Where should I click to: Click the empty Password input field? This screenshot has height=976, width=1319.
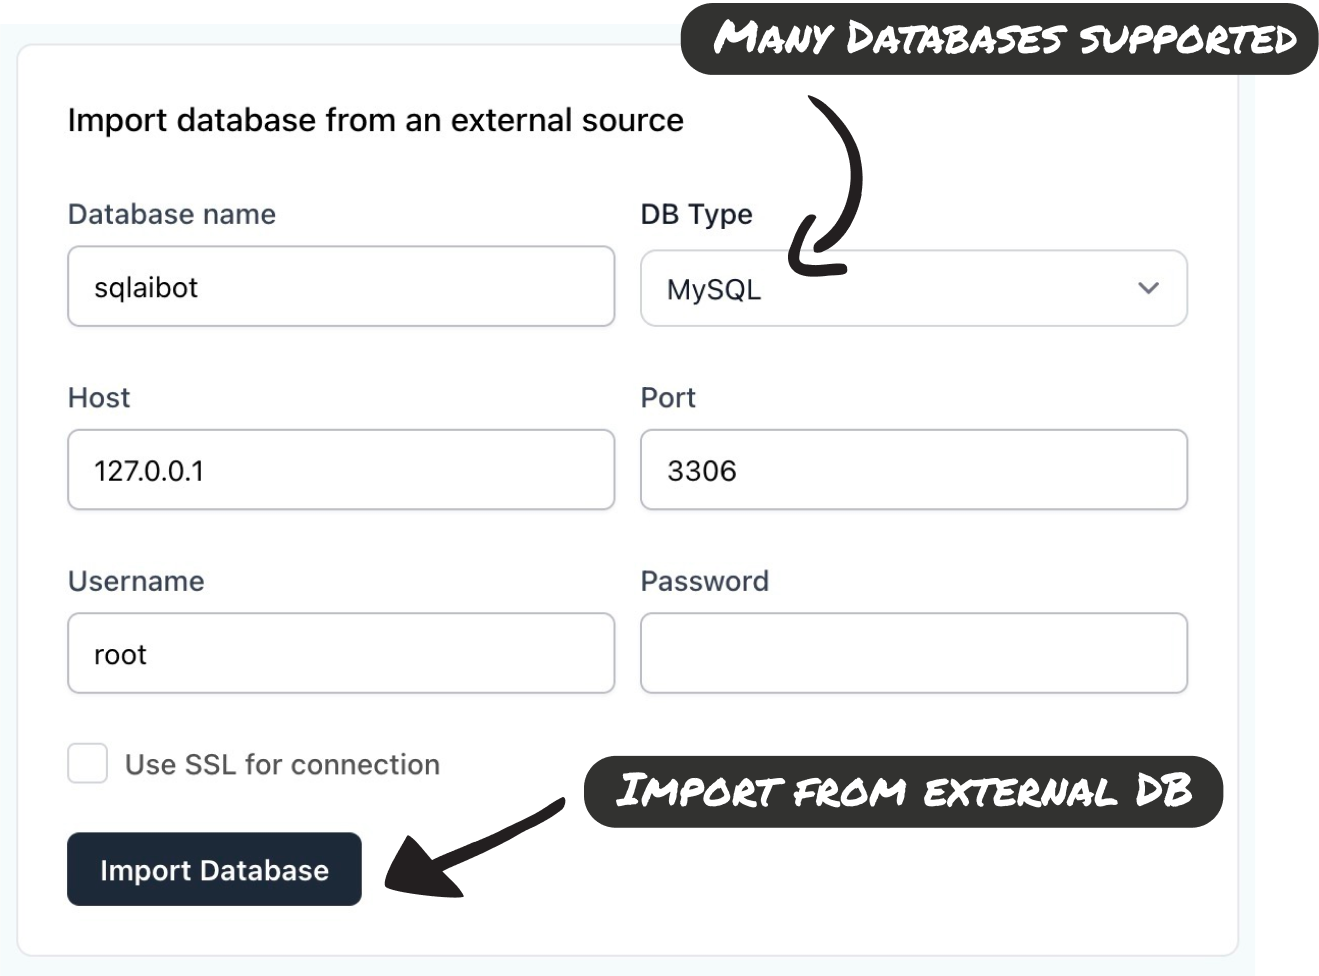(913, 654)
